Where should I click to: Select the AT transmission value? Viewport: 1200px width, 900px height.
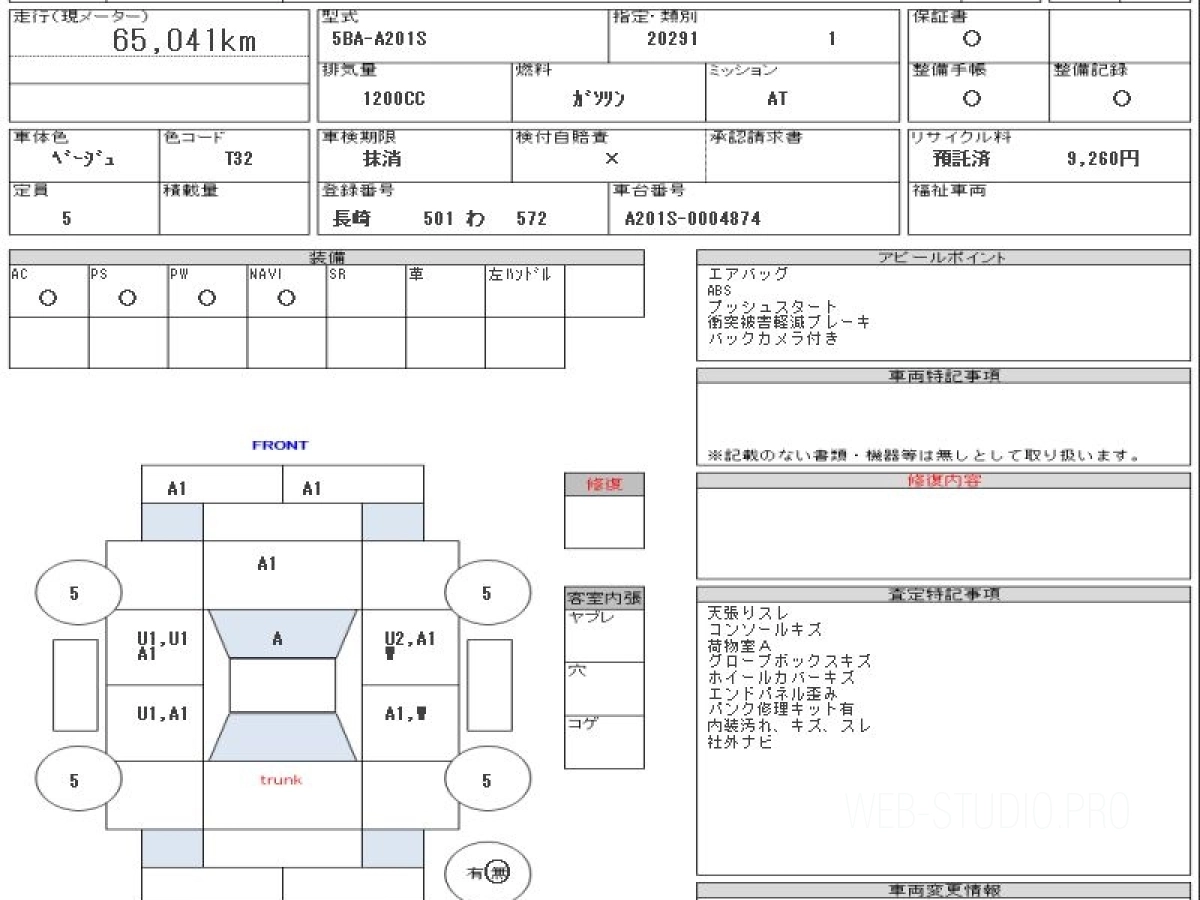coord(777,98)
